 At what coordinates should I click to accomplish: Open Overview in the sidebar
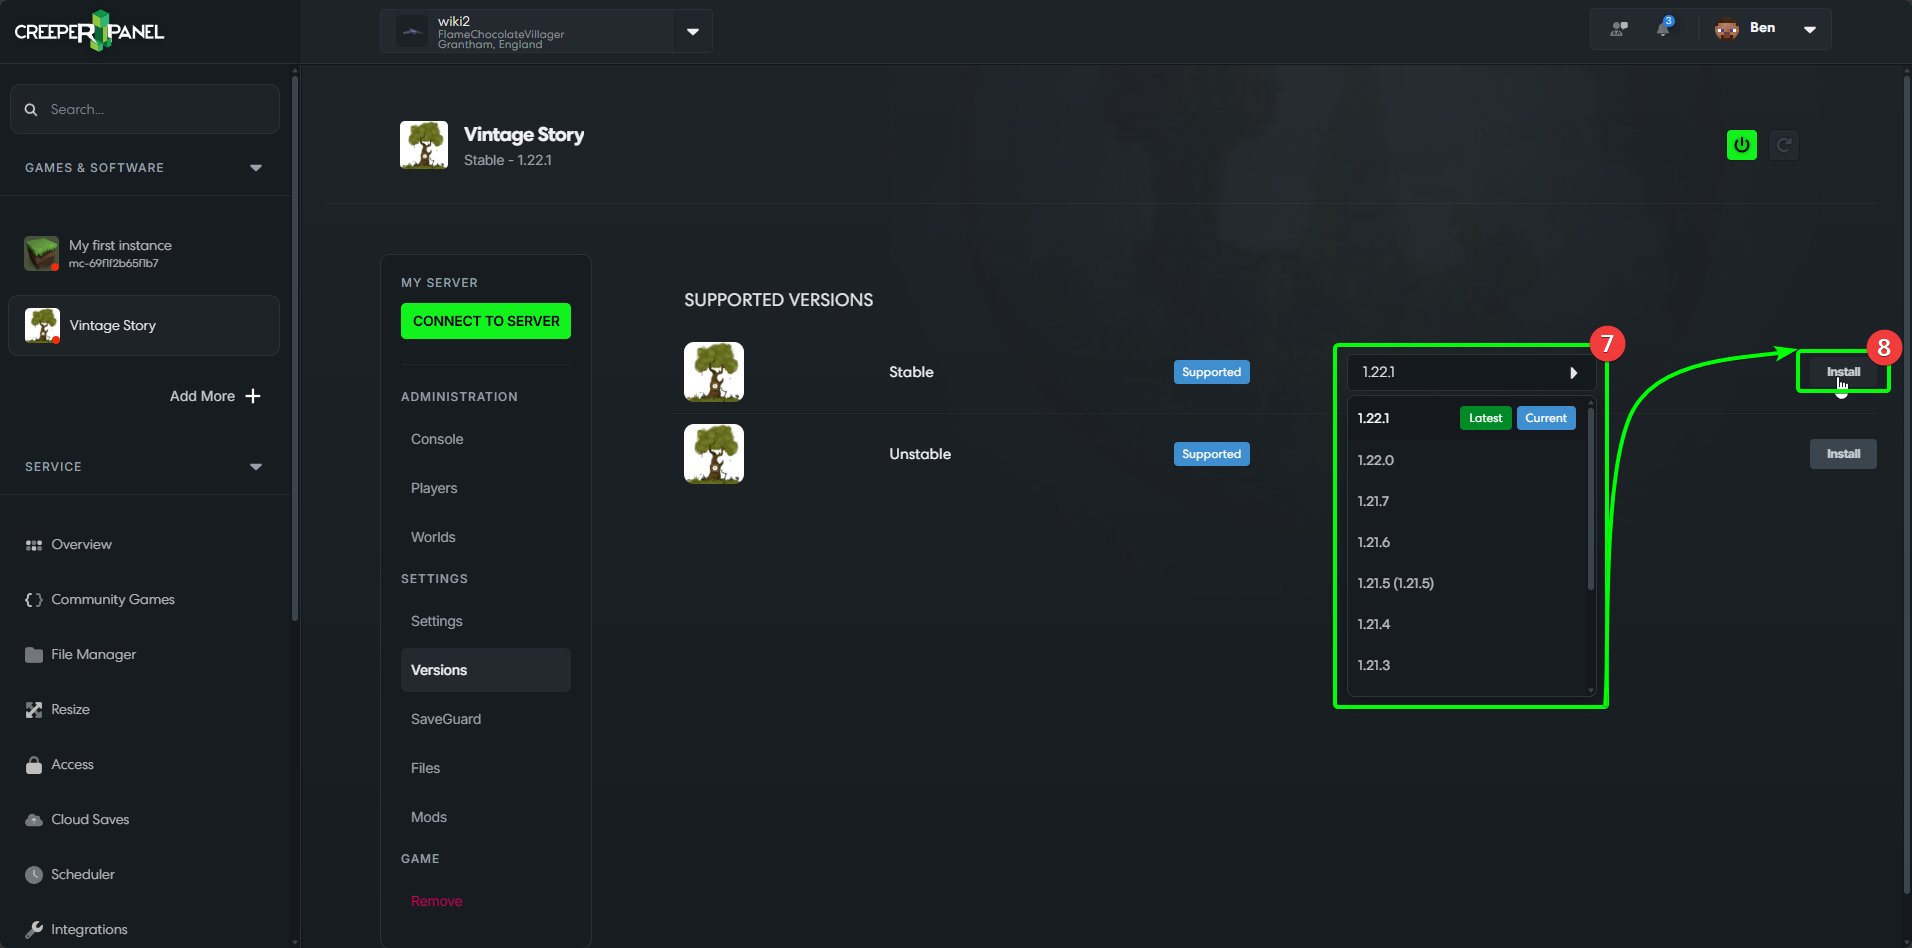click(81, 545)
